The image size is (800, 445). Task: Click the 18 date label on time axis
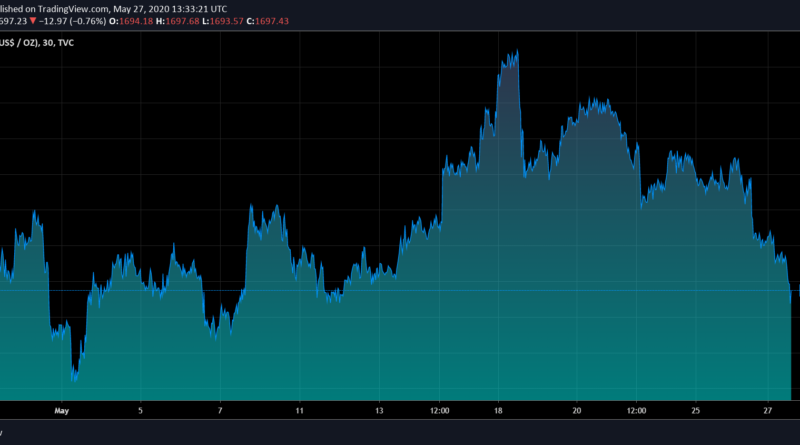click(x=498, y=410)
